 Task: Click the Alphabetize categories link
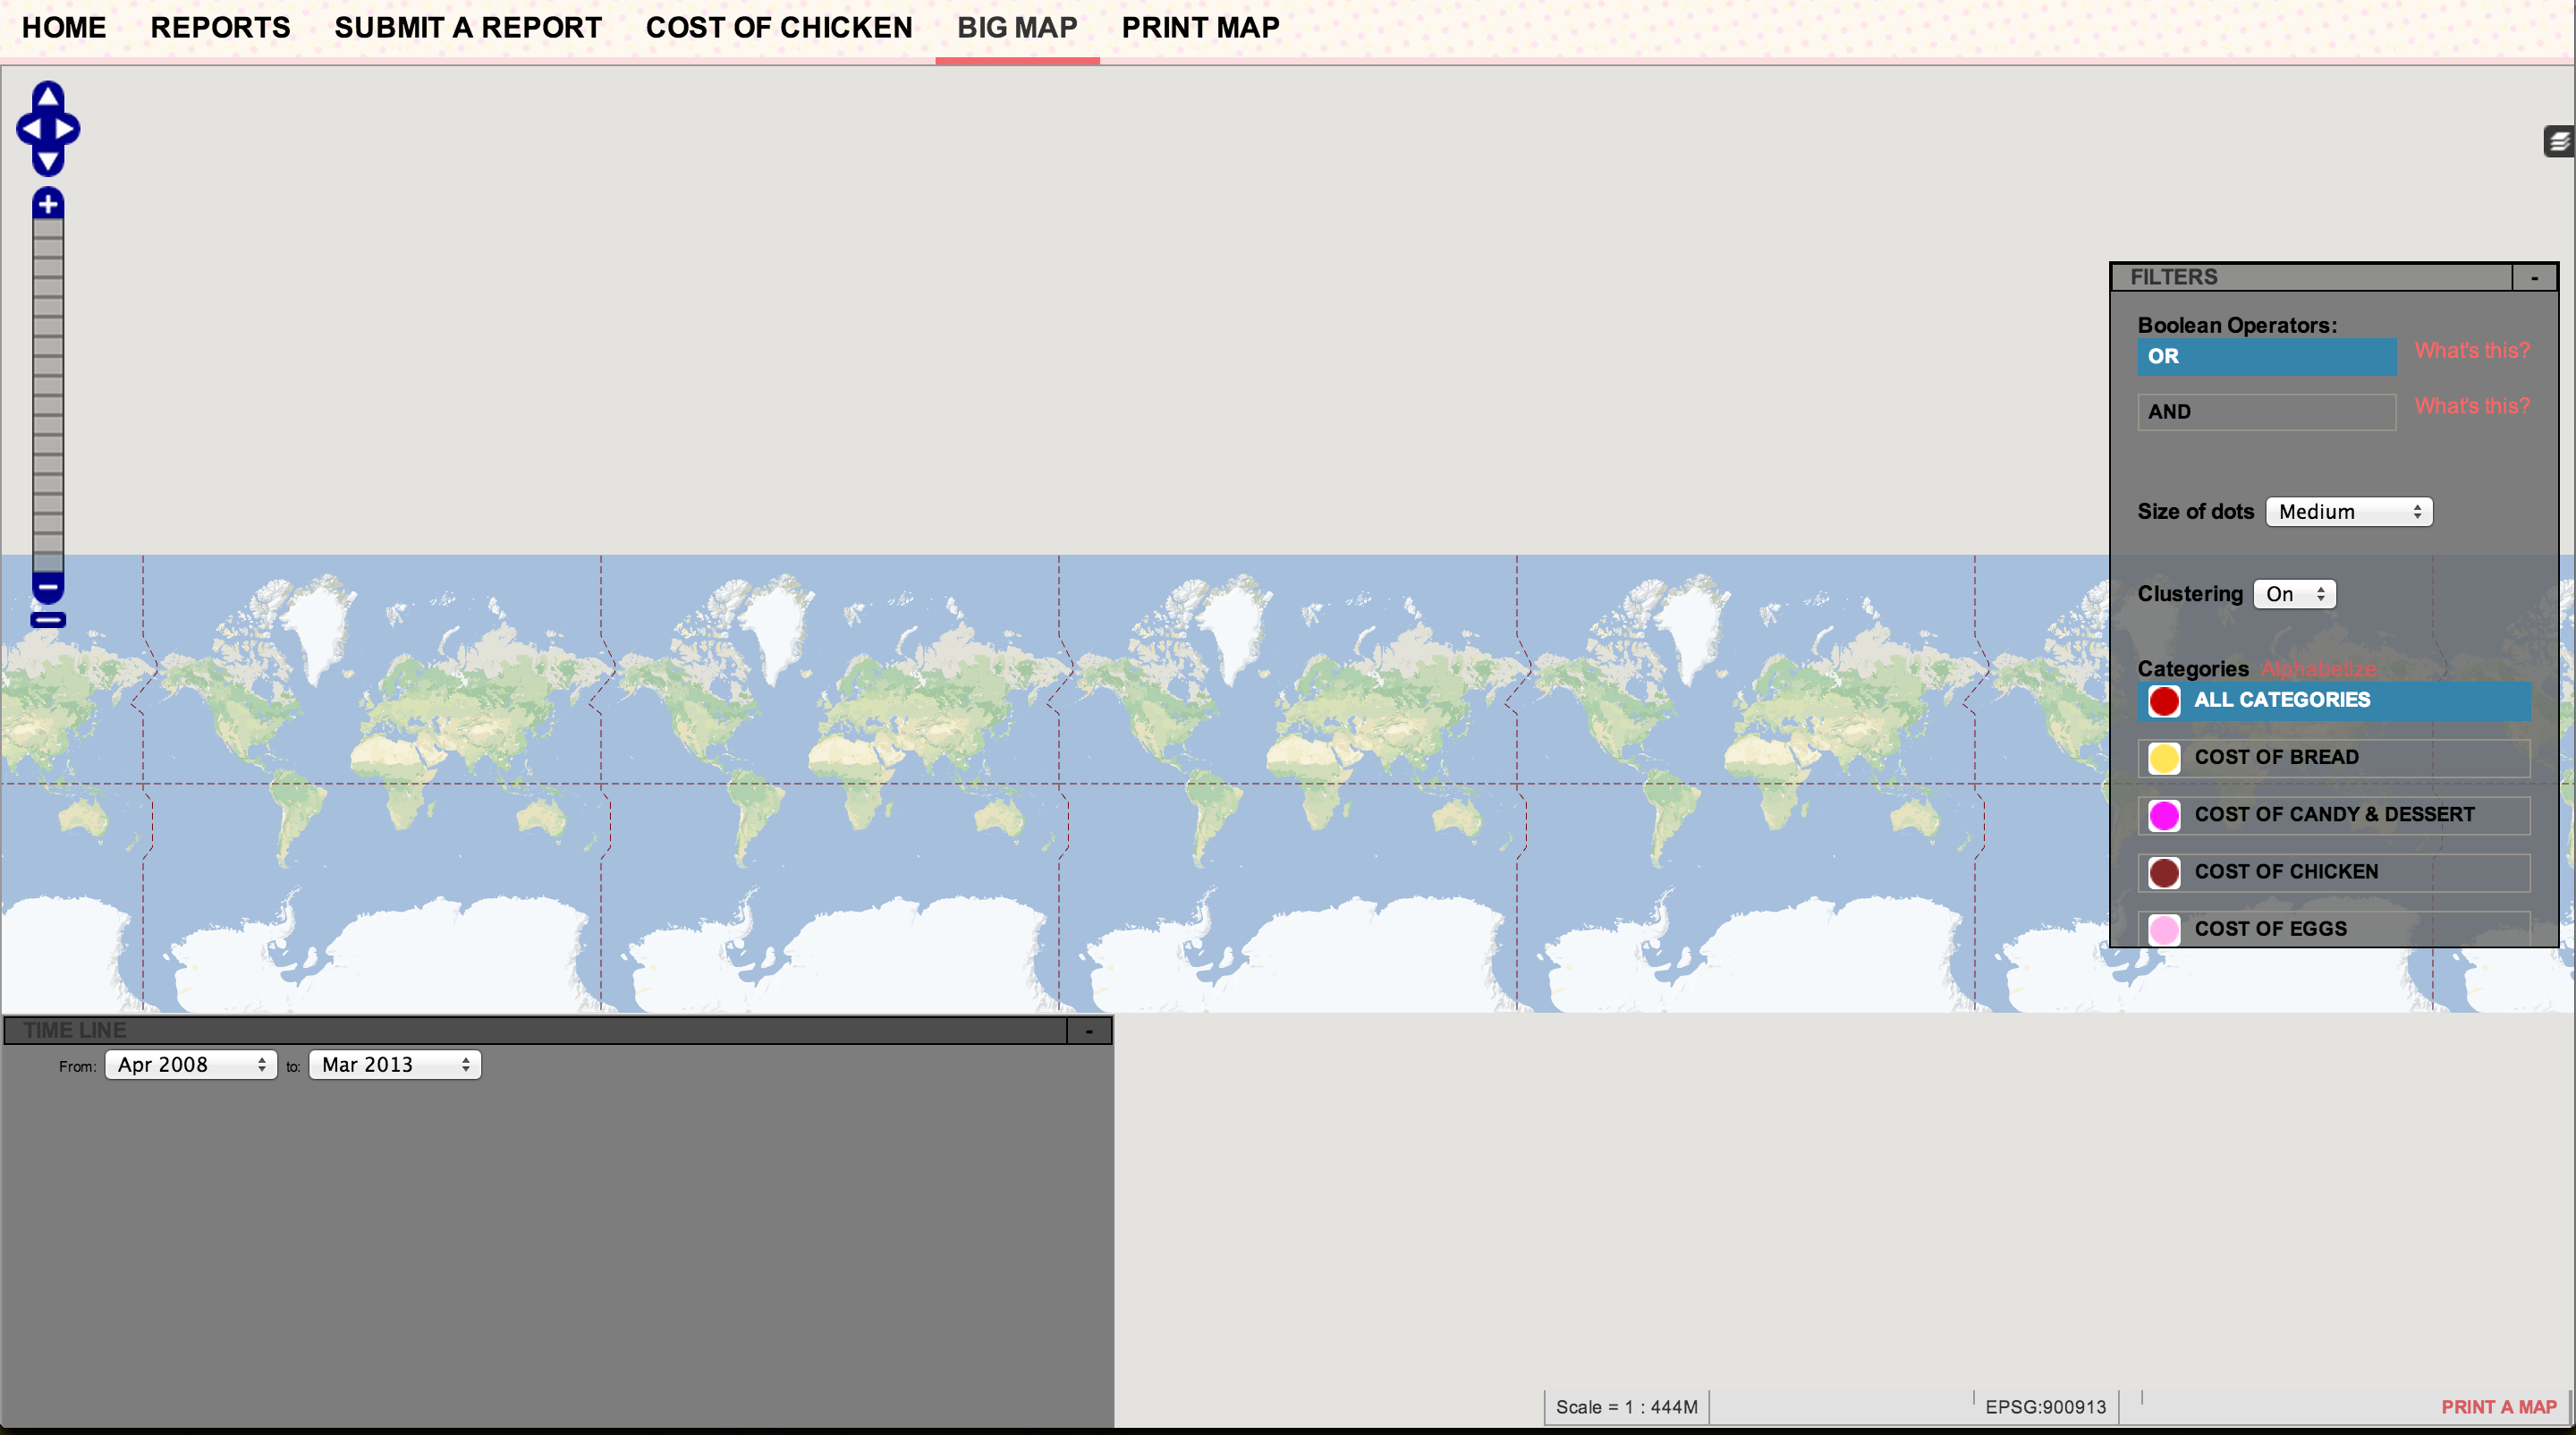pos(2318,669)
